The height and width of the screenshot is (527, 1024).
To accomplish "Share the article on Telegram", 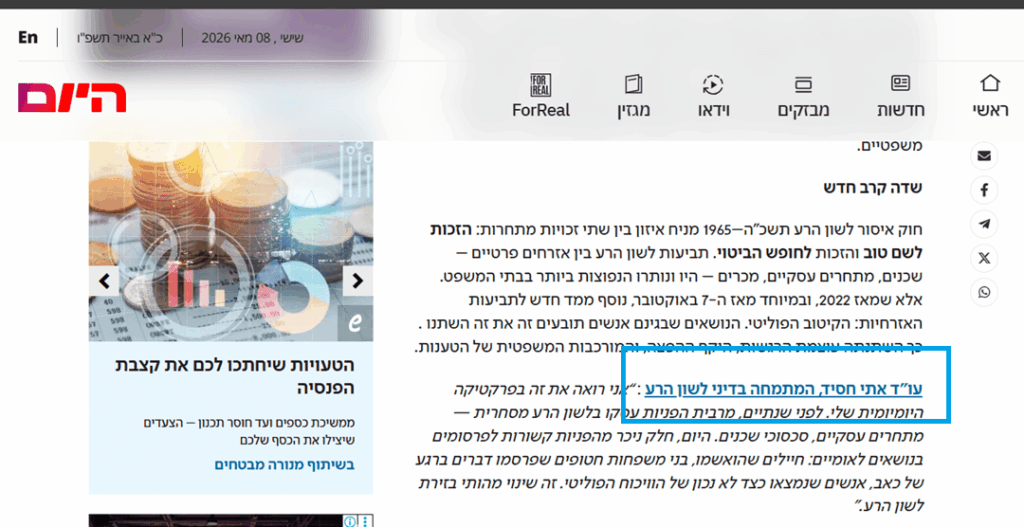I will (x=984, y=224).
